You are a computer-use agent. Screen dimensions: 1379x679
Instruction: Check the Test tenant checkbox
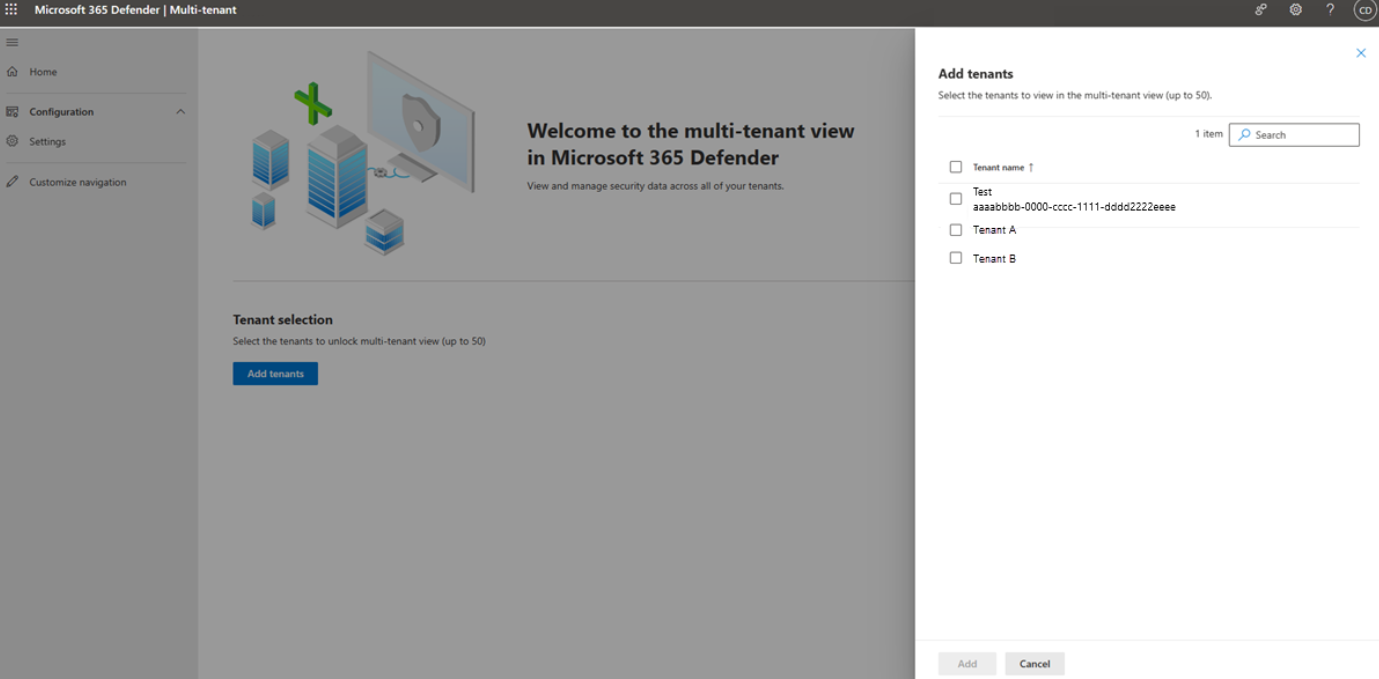[x=955, y=198]
